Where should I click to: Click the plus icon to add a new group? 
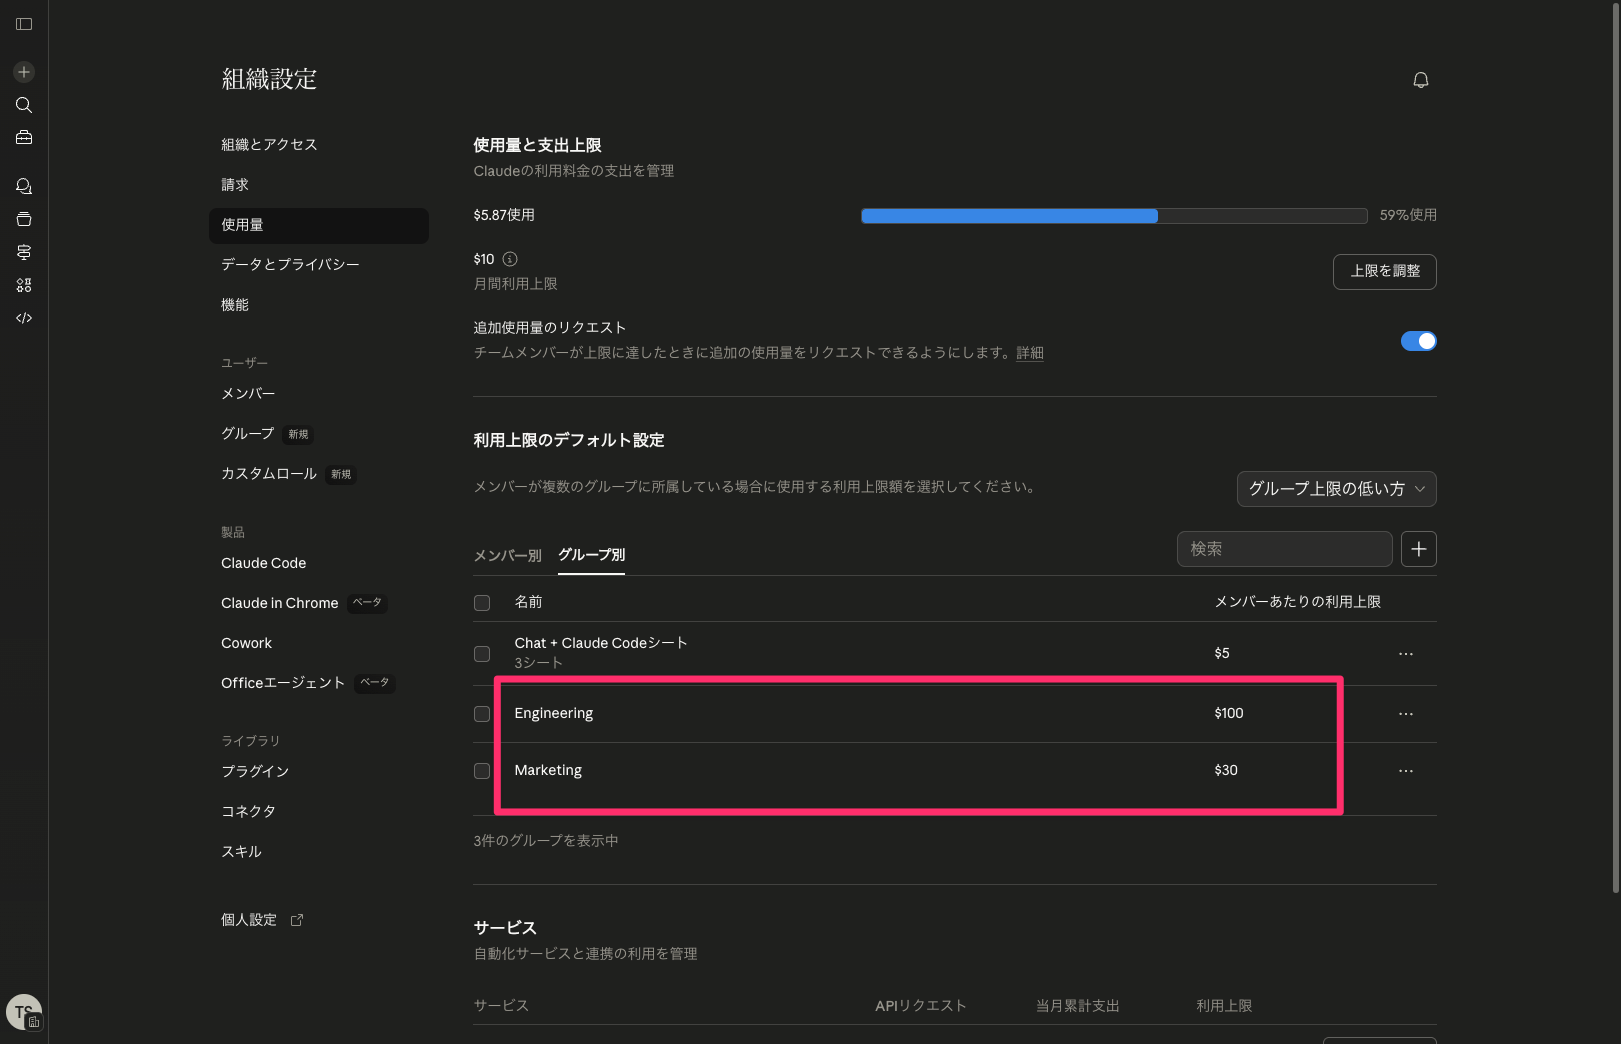coord(1418,548)
